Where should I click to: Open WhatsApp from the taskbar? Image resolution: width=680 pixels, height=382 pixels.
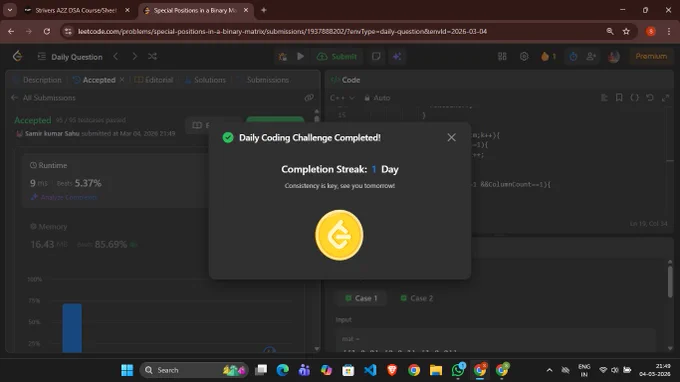click(458, 370)
